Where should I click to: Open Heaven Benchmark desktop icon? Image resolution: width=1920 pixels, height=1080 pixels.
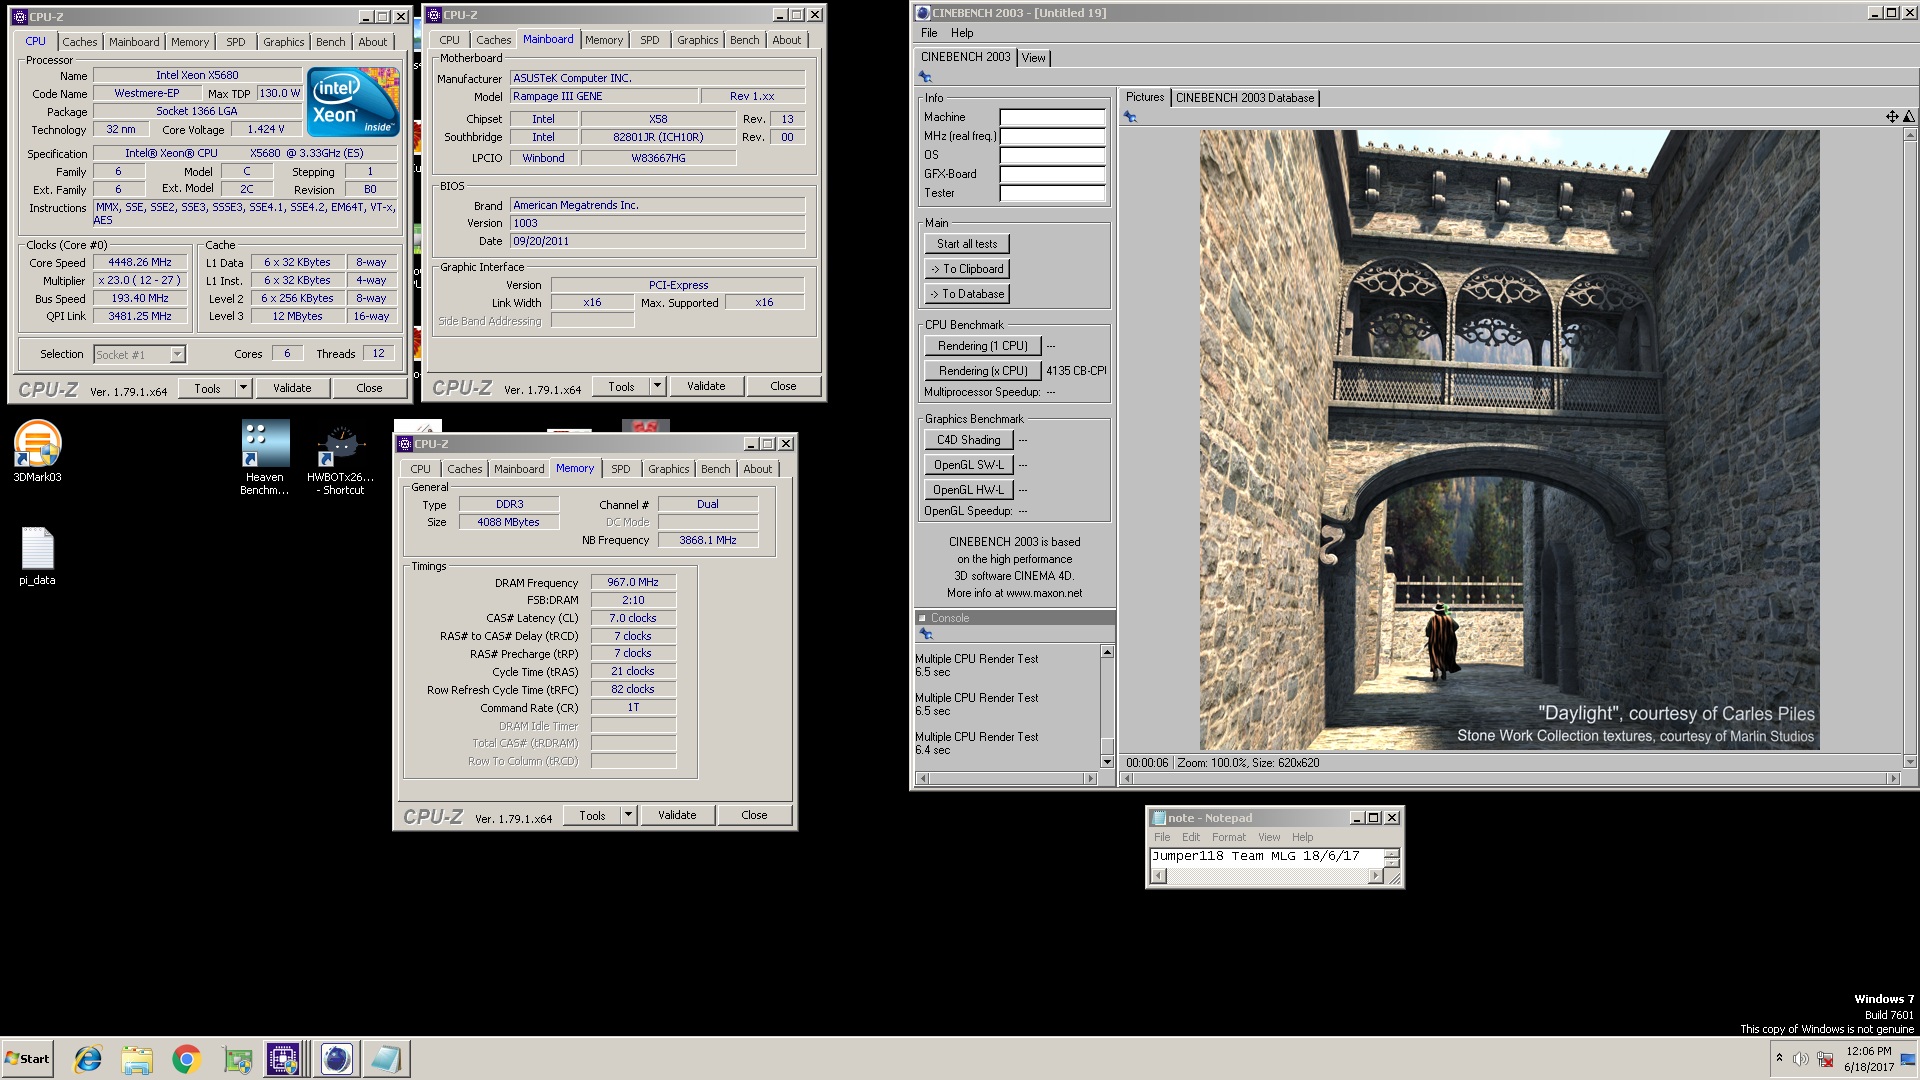pyautogui.click(x=265, y=458)
